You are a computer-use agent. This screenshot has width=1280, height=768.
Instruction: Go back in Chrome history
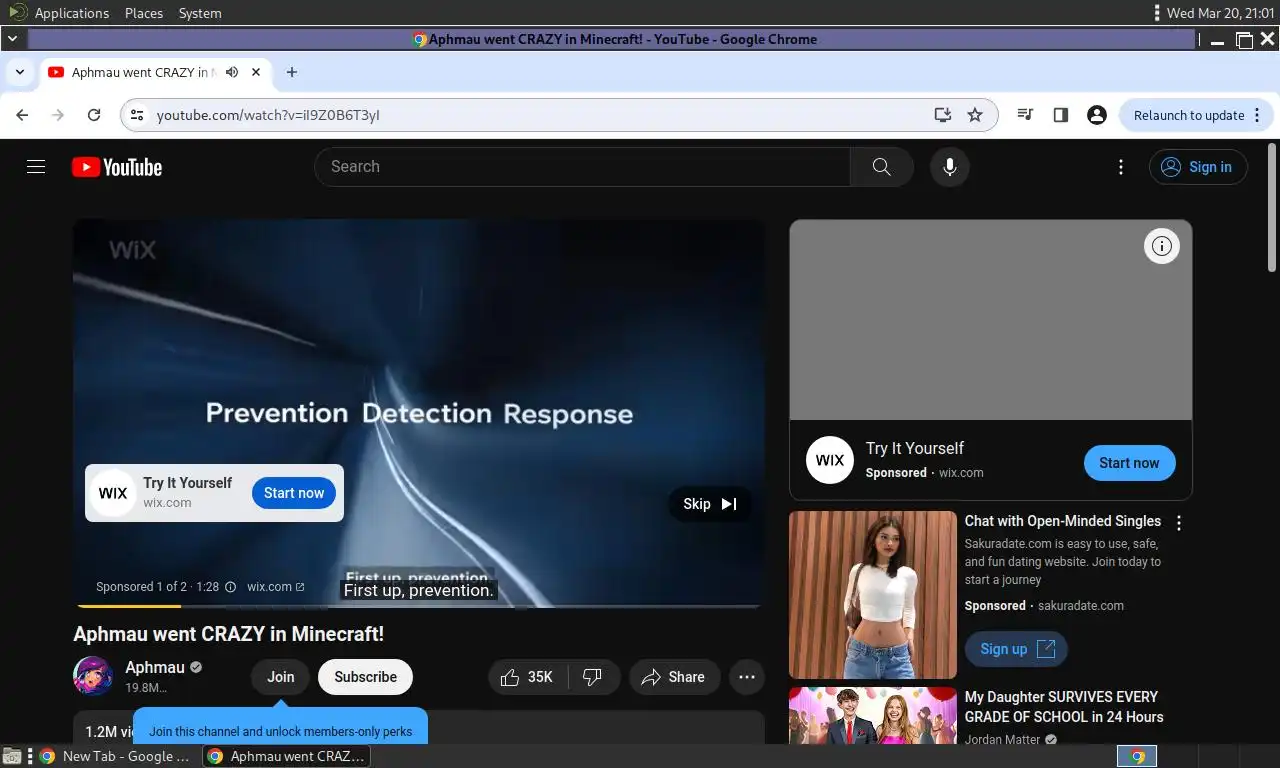click(x=22, y=115)
